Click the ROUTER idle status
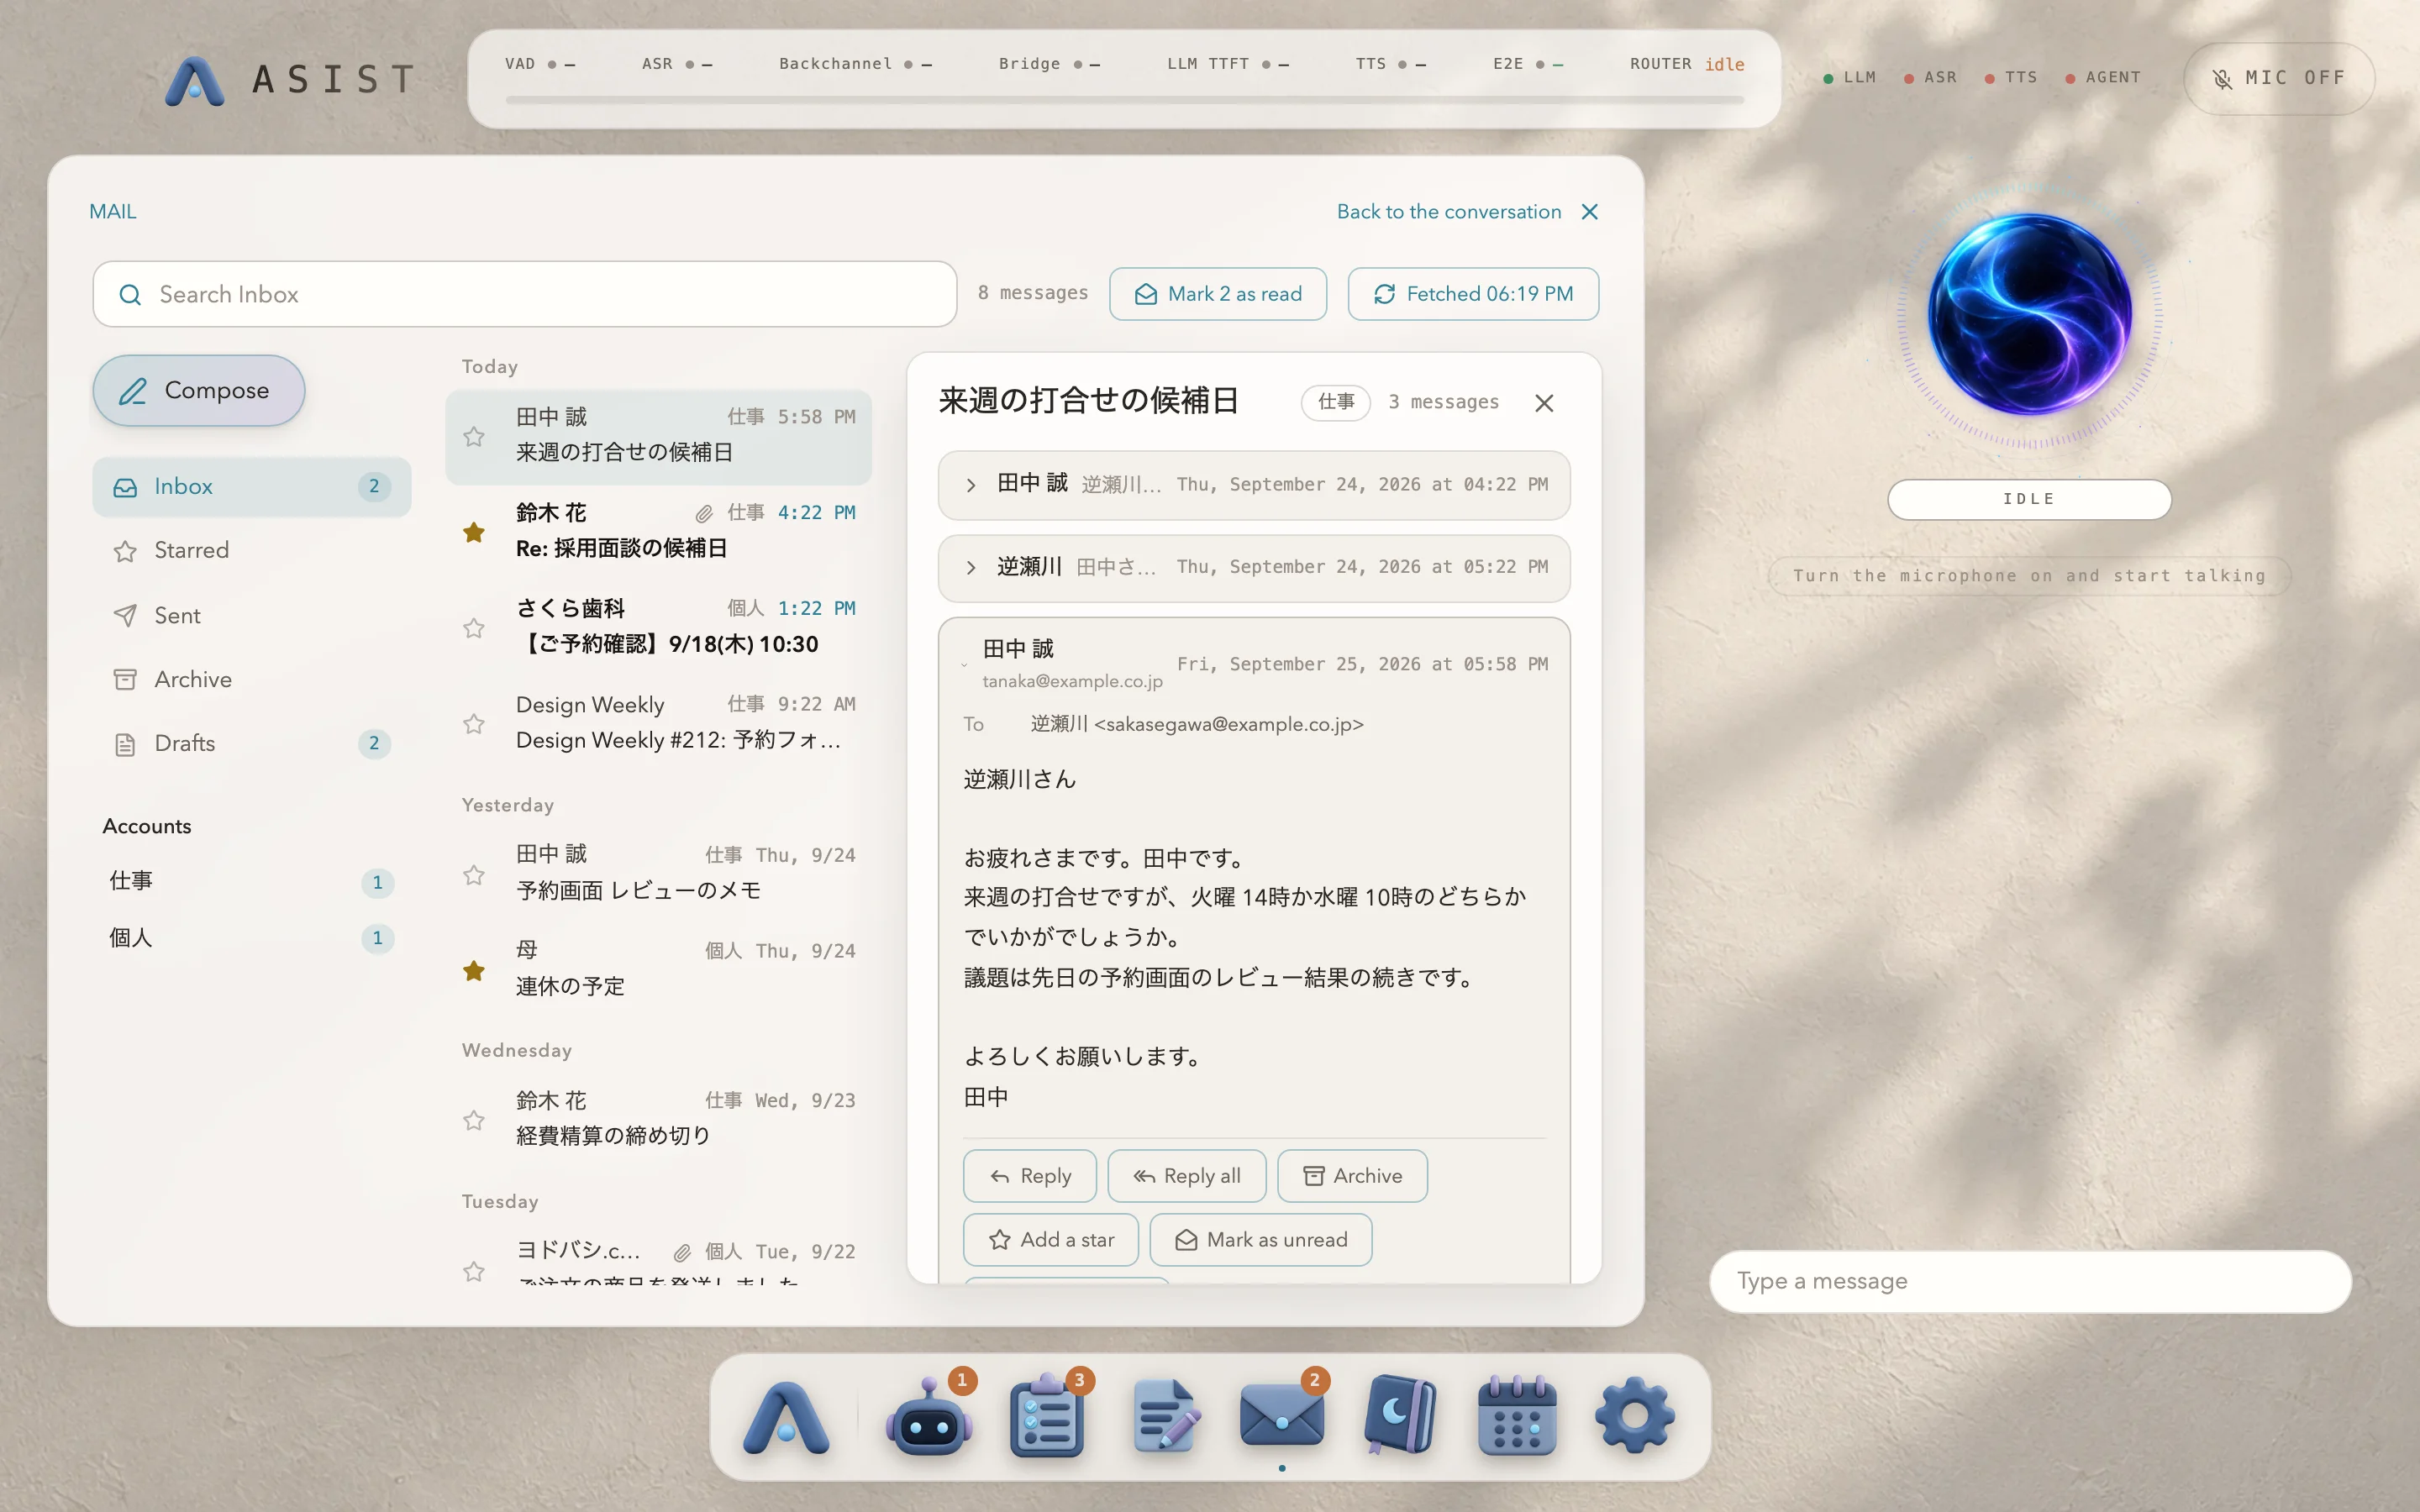2420x1512 pixels. pos(1687,64)
